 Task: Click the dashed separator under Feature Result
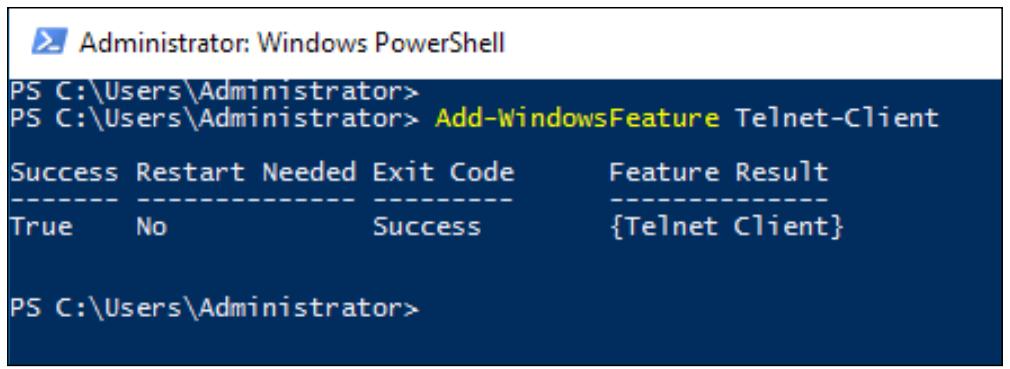(718, 199)
